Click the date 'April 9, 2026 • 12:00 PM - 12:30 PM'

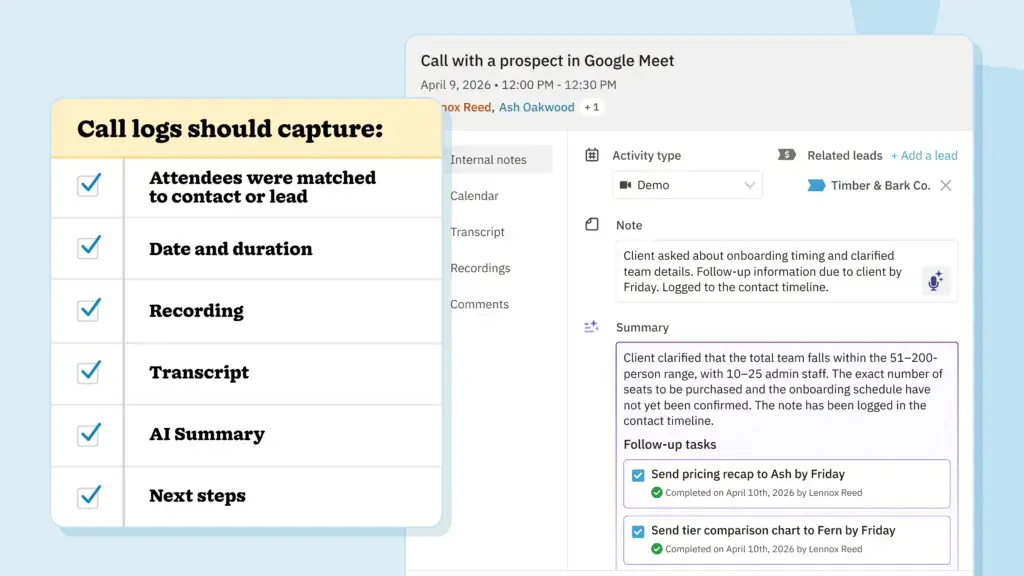point(519,85)
